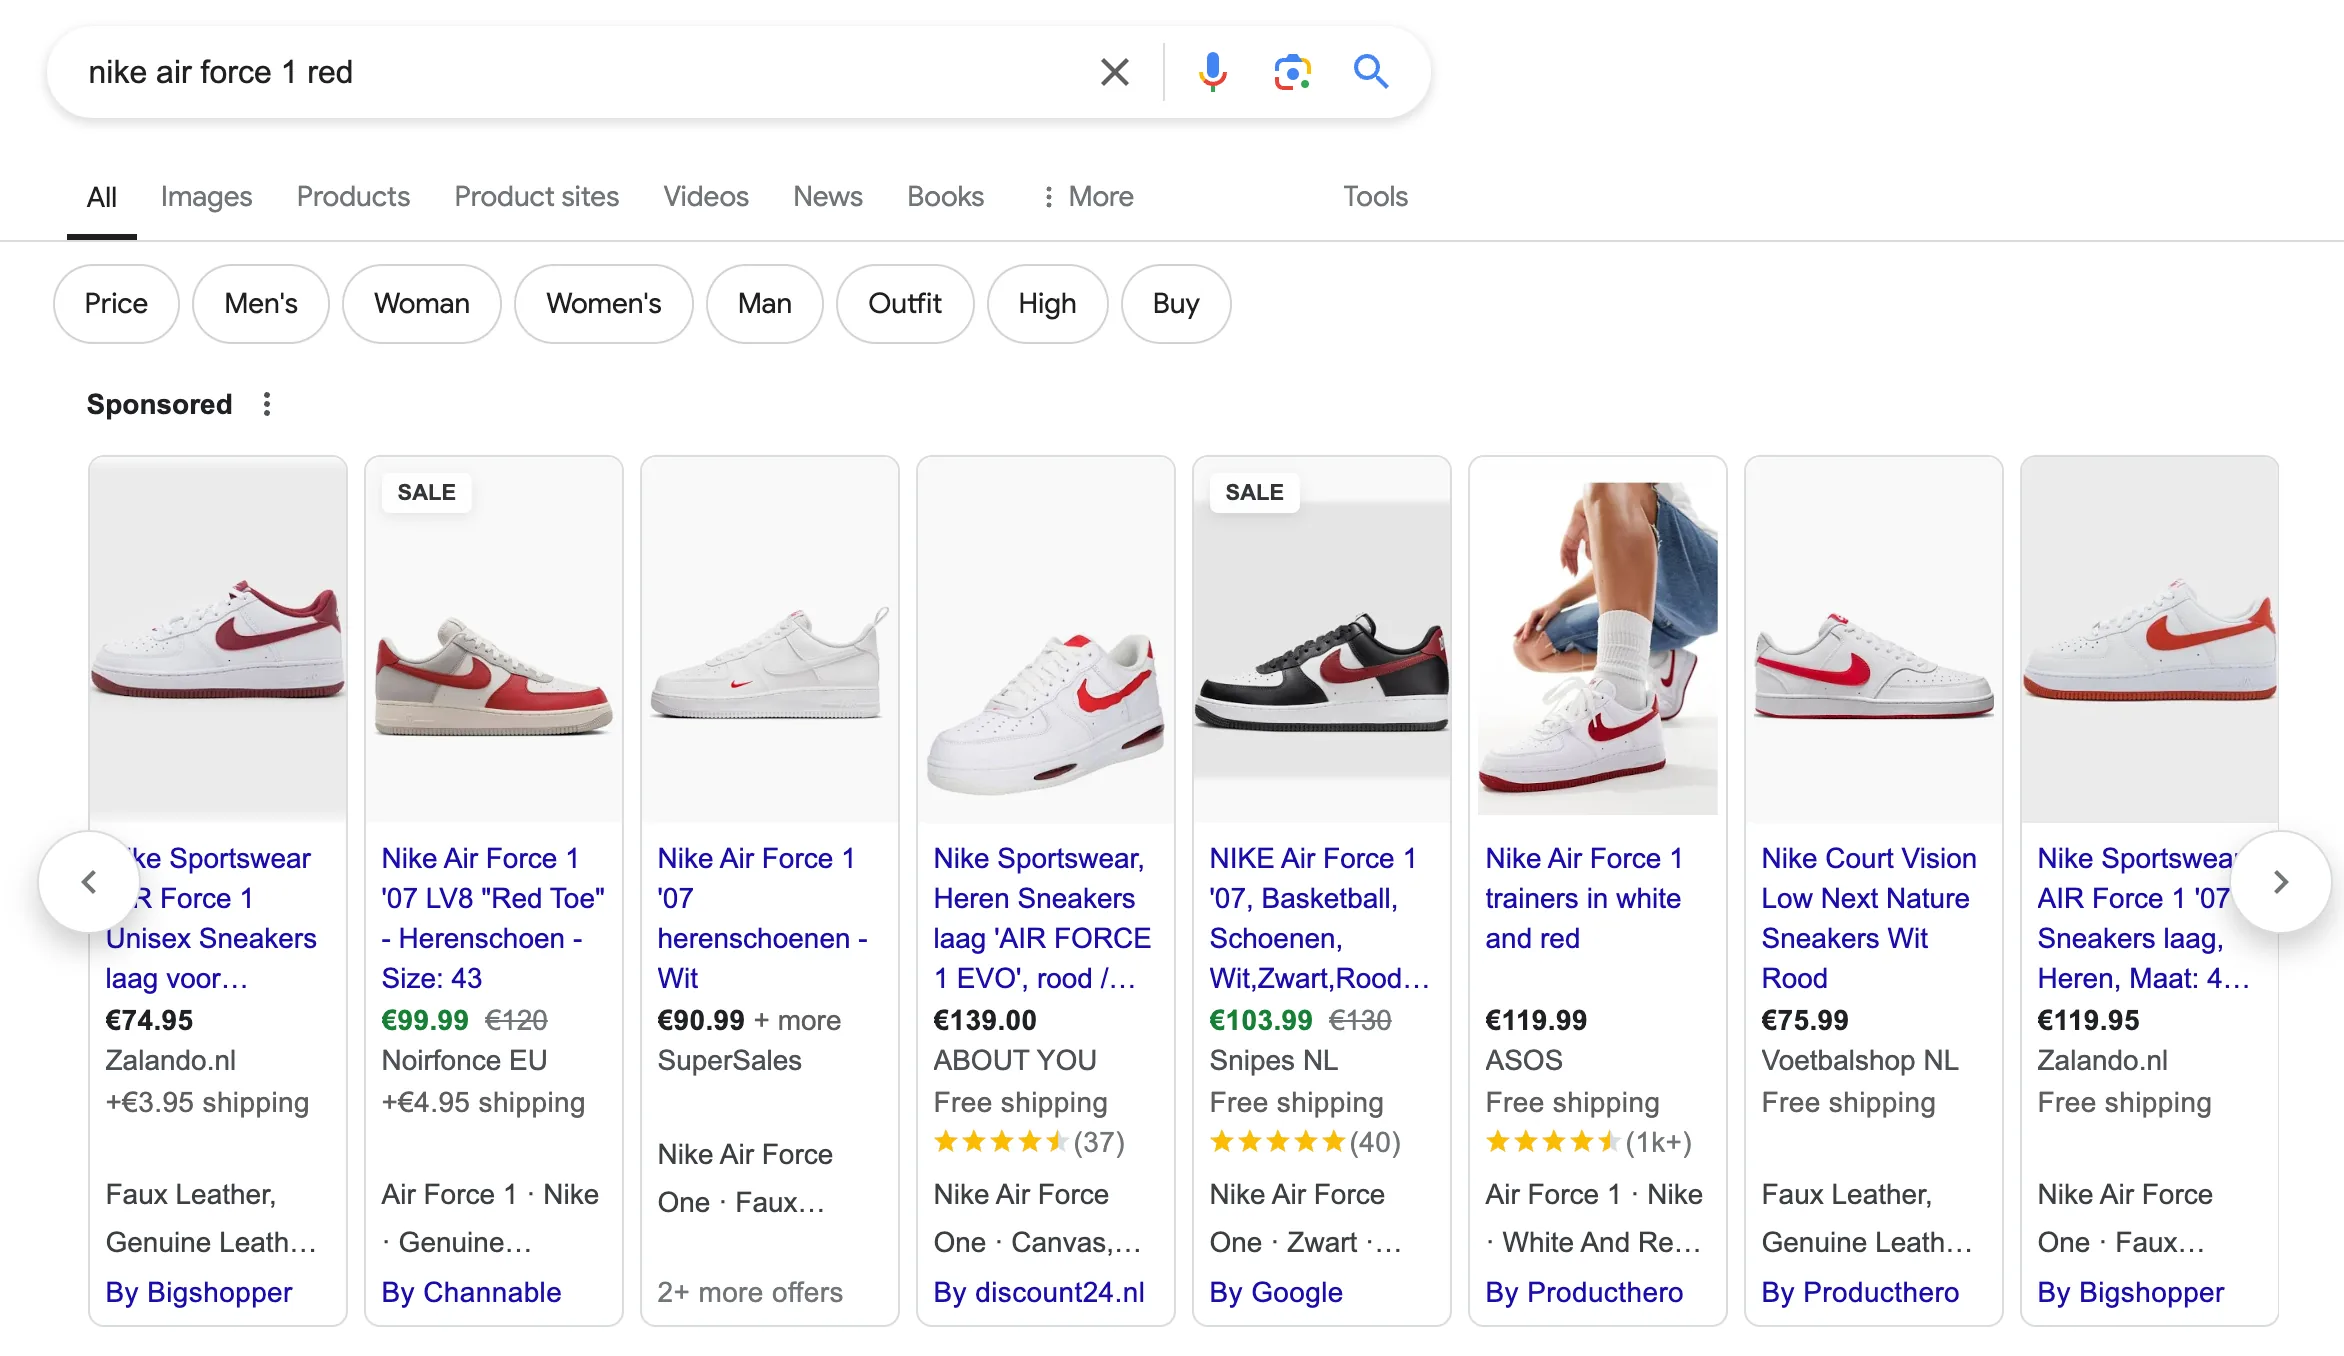Apply the Buy filter chip
This screenshot has width=2344, height=1356.
pos(1176,304)
